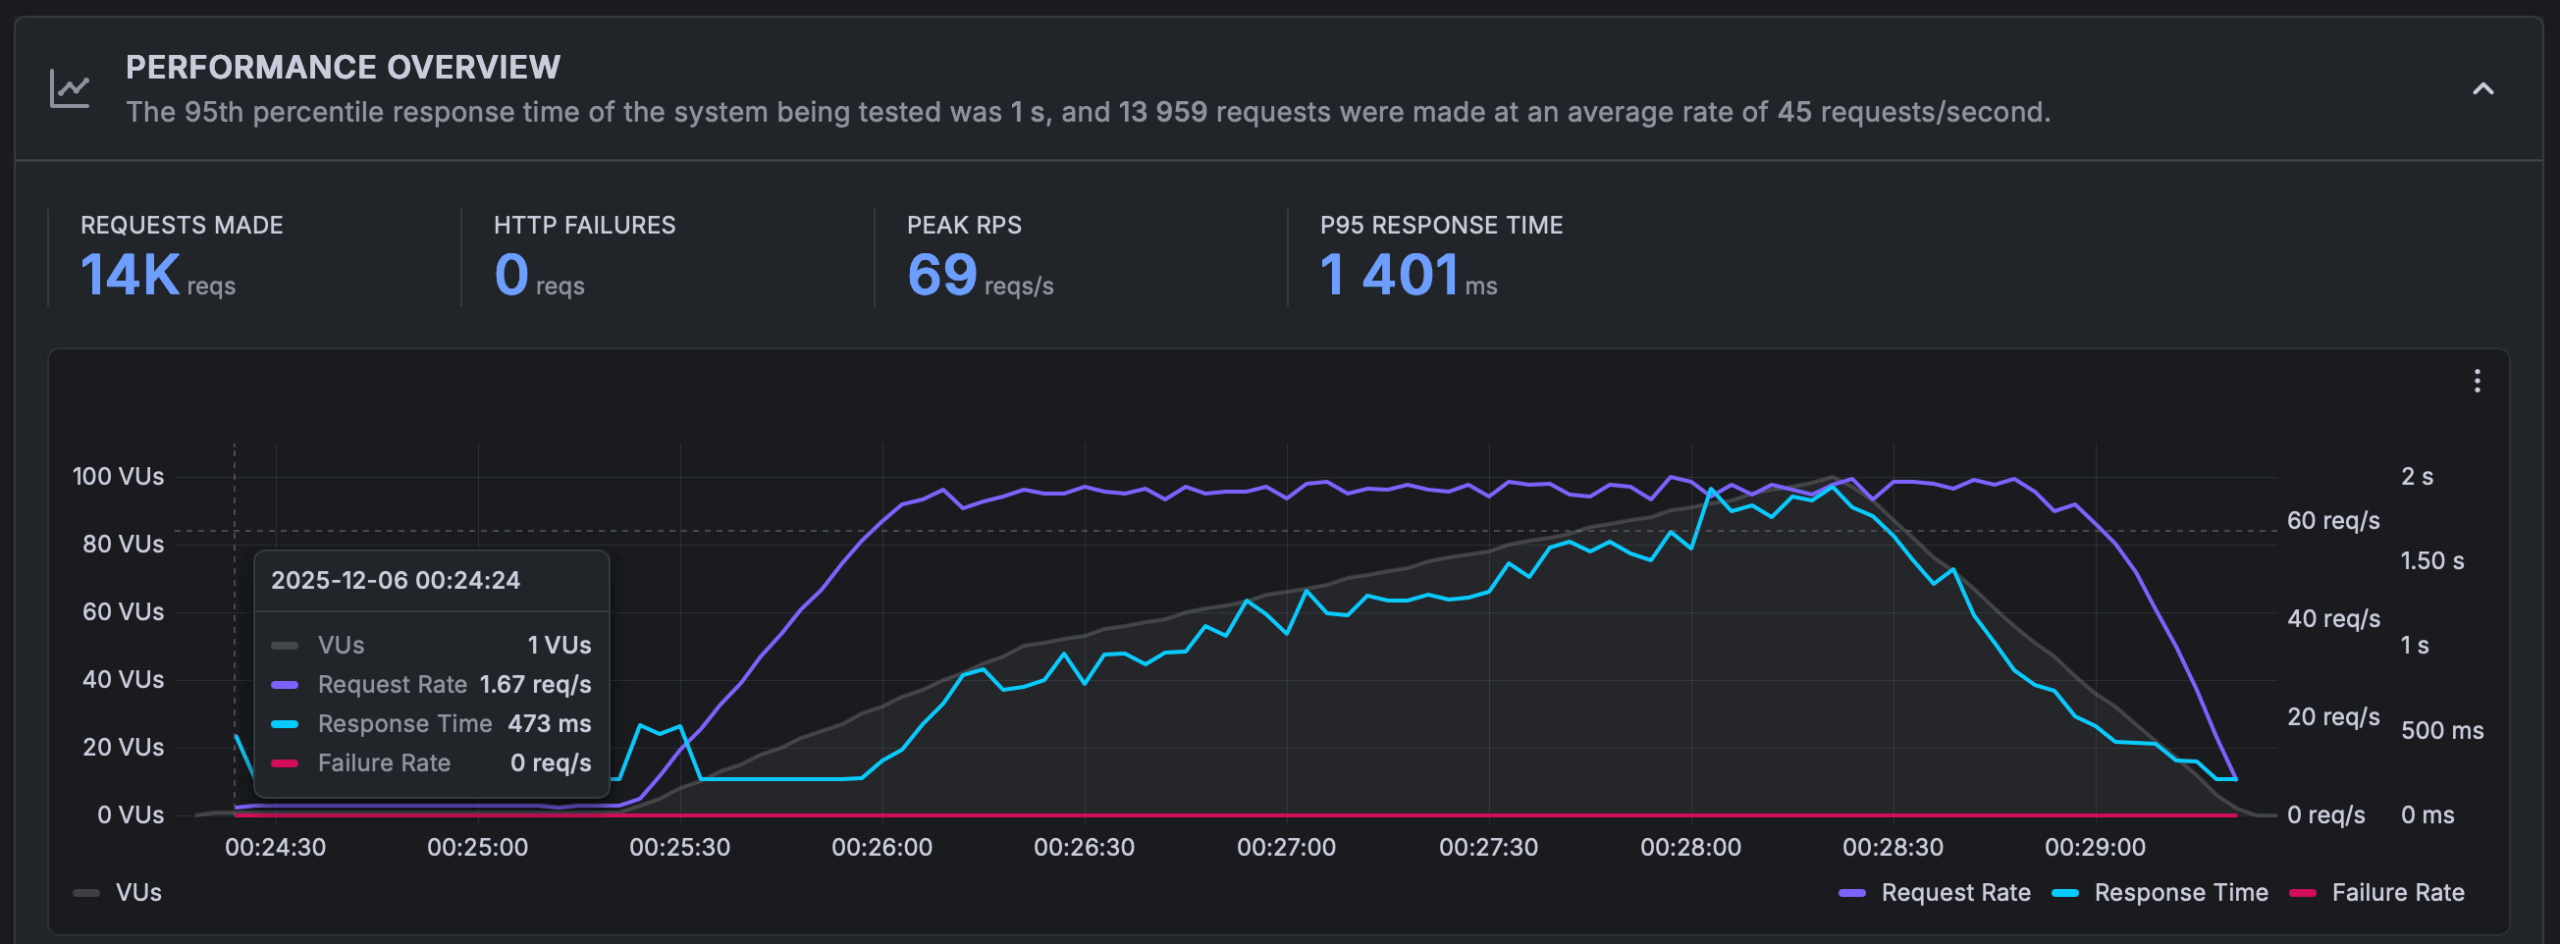This screenshot has width=2560, height=944.
Task: Open the chart three-dot options menu
Action: coord(2476,381)
